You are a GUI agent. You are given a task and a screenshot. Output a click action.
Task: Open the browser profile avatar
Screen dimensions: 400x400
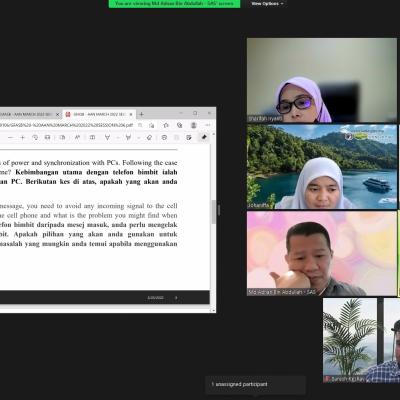[x=194, y=125]
